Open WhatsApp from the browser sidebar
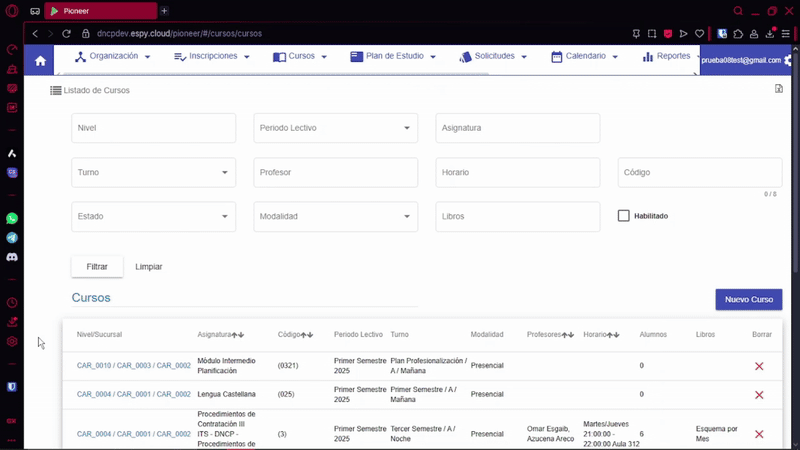 click(x=12, y=218)
